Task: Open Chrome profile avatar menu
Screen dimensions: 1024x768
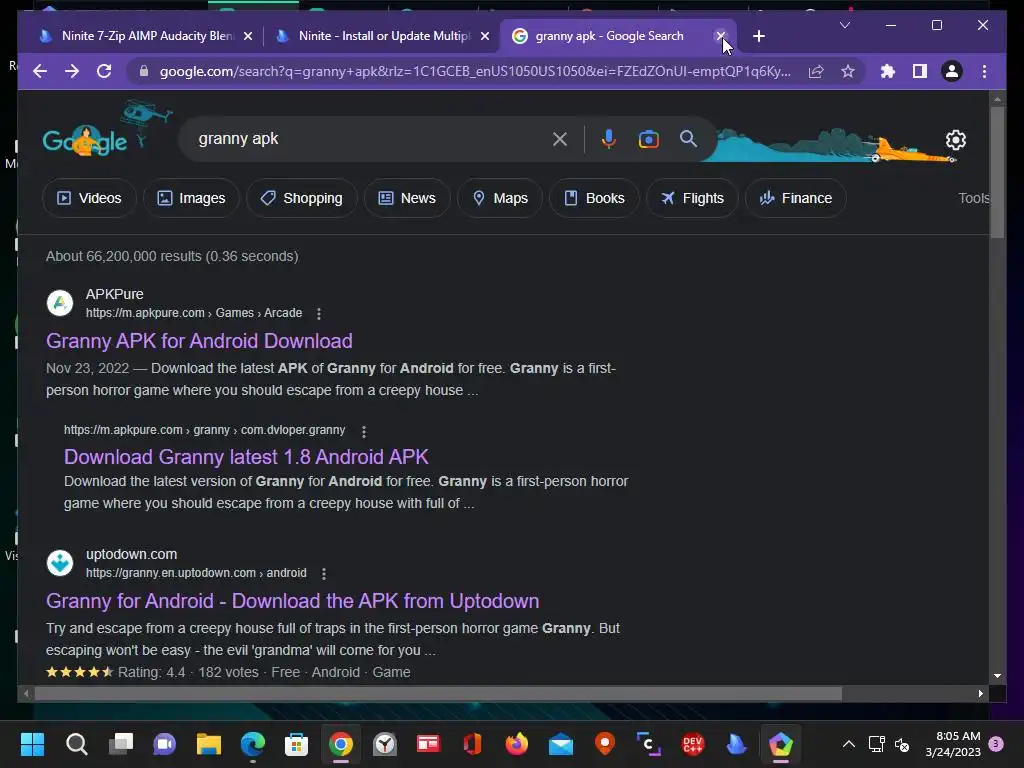Action: tap(952, 71)
